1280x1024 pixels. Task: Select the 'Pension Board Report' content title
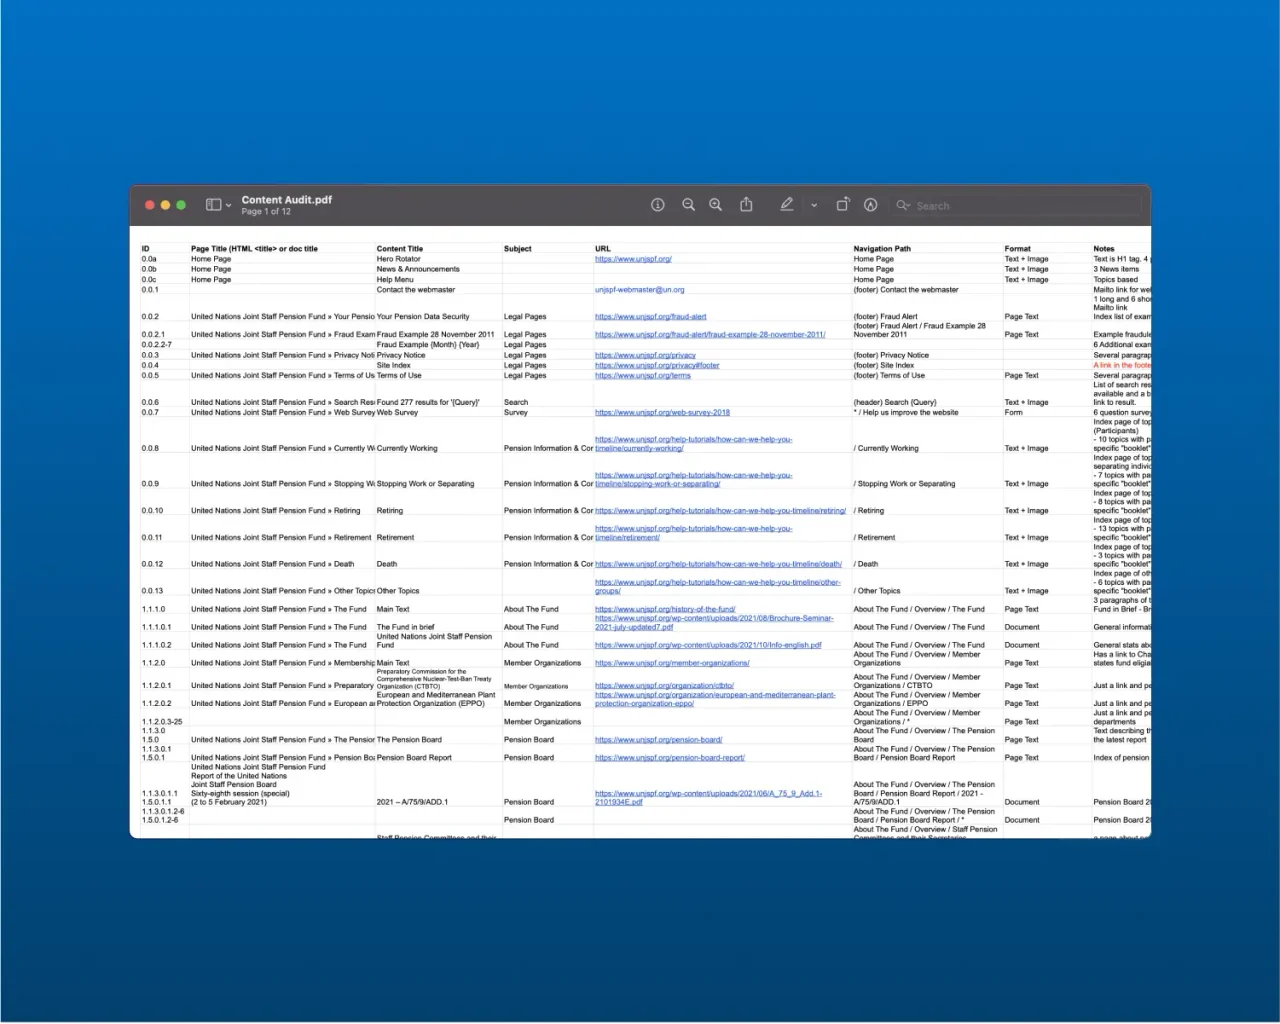point(414,758)
